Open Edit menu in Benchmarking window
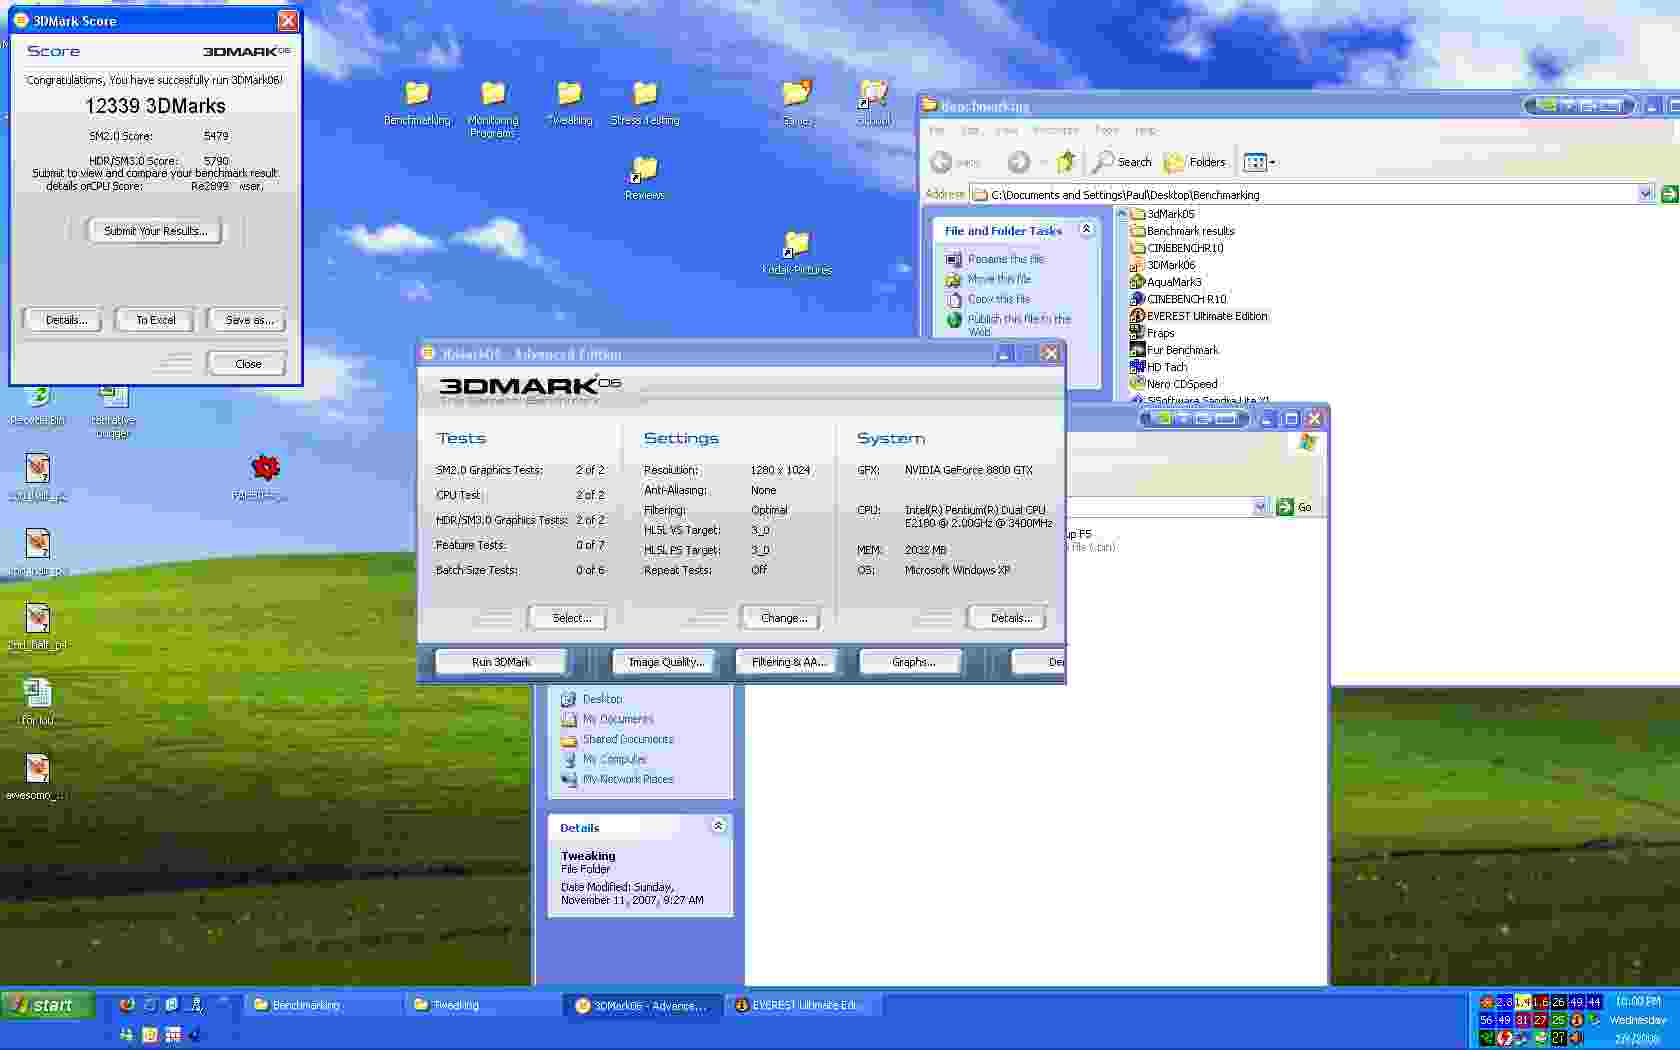1680x1050 pixels. (970, 130)
